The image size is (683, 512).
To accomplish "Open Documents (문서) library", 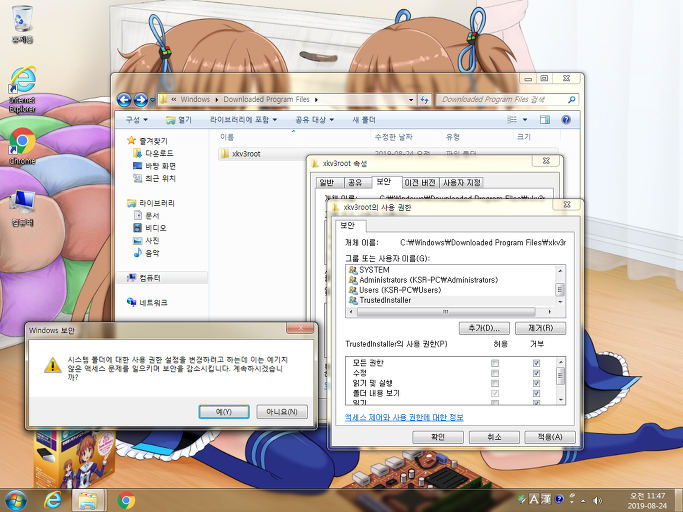I will click(146, 215).
